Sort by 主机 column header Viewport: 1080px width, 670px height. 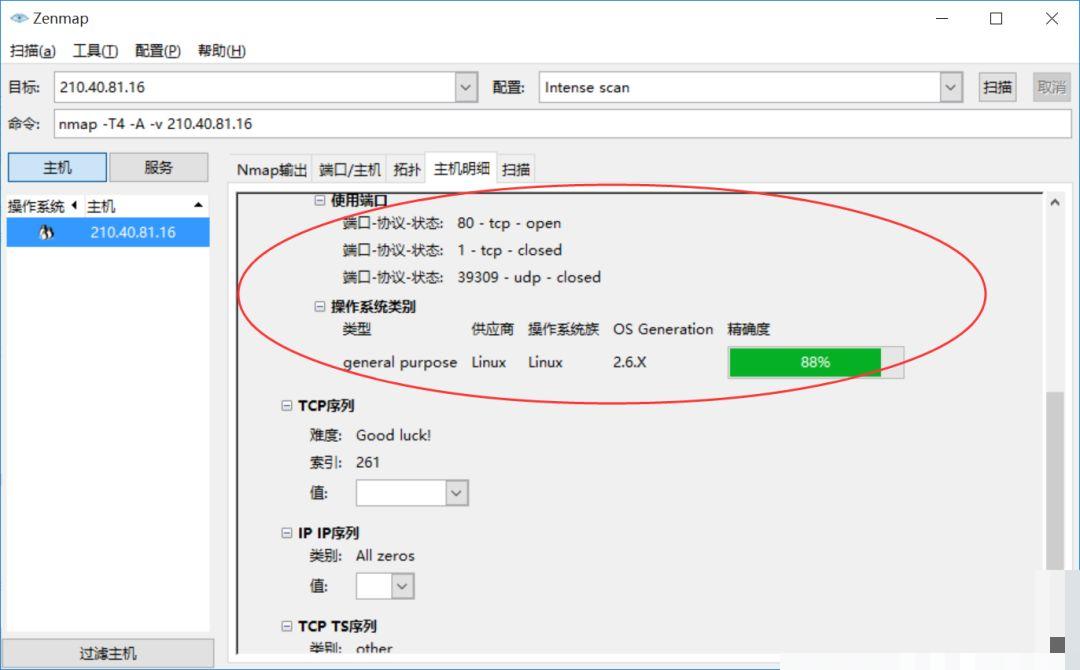101,206
